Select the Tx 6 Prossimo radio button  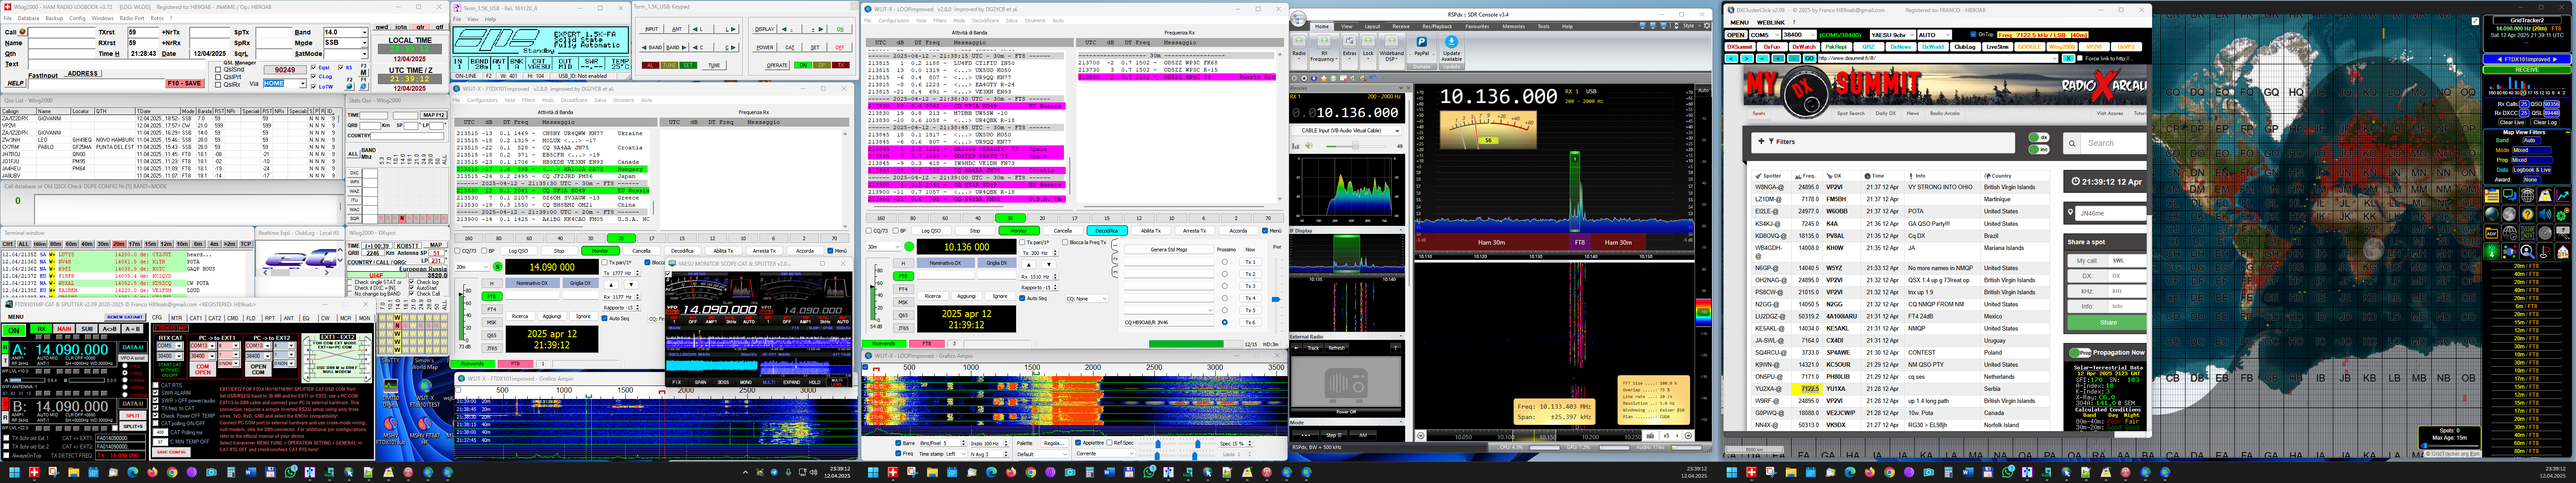[x=1225, y=322]
